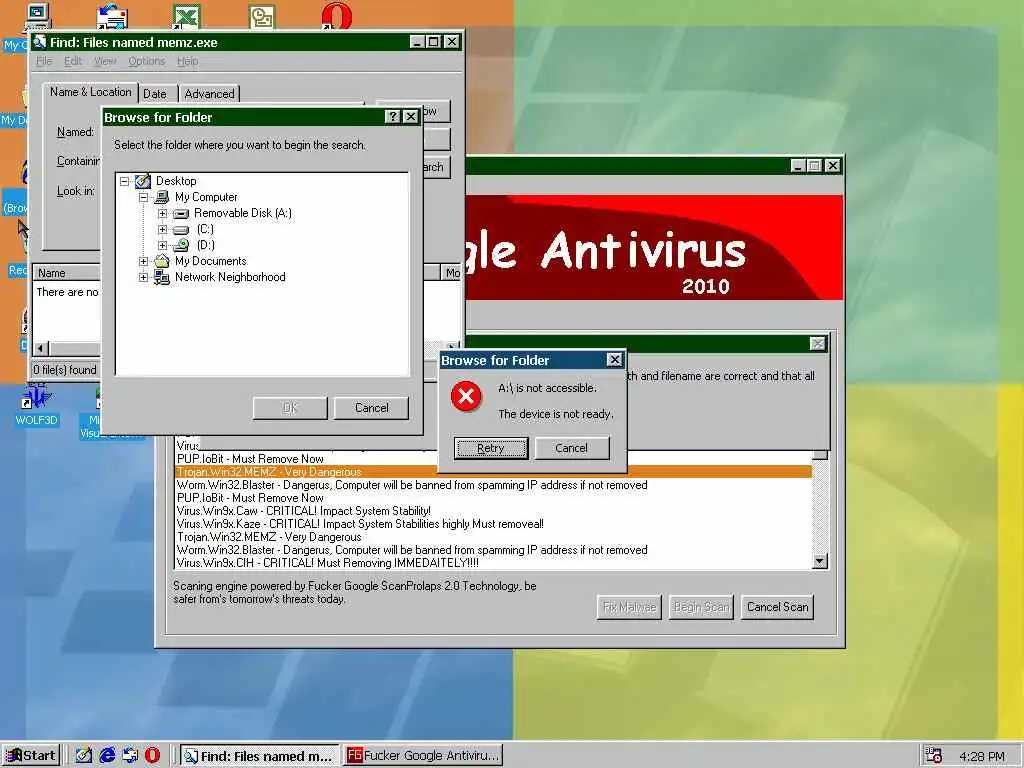Launch the Opera desktop shortcut
The image size is (1024, 768).
[336, 16]
